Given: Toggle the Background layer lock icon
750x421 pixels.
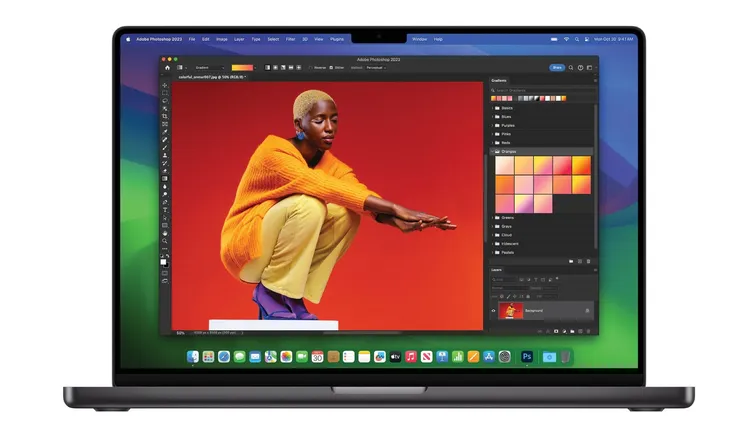Looking at the screenshot, I should pyautogui.click(x=587, y=310).
